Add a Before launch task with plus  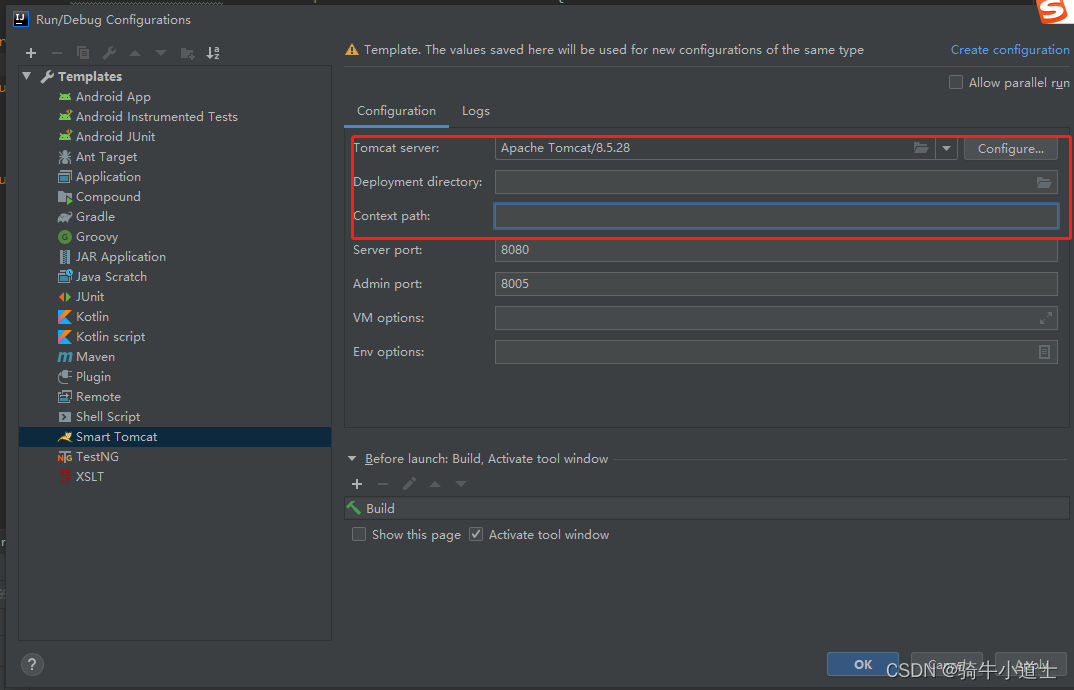(x=357, y=484)
